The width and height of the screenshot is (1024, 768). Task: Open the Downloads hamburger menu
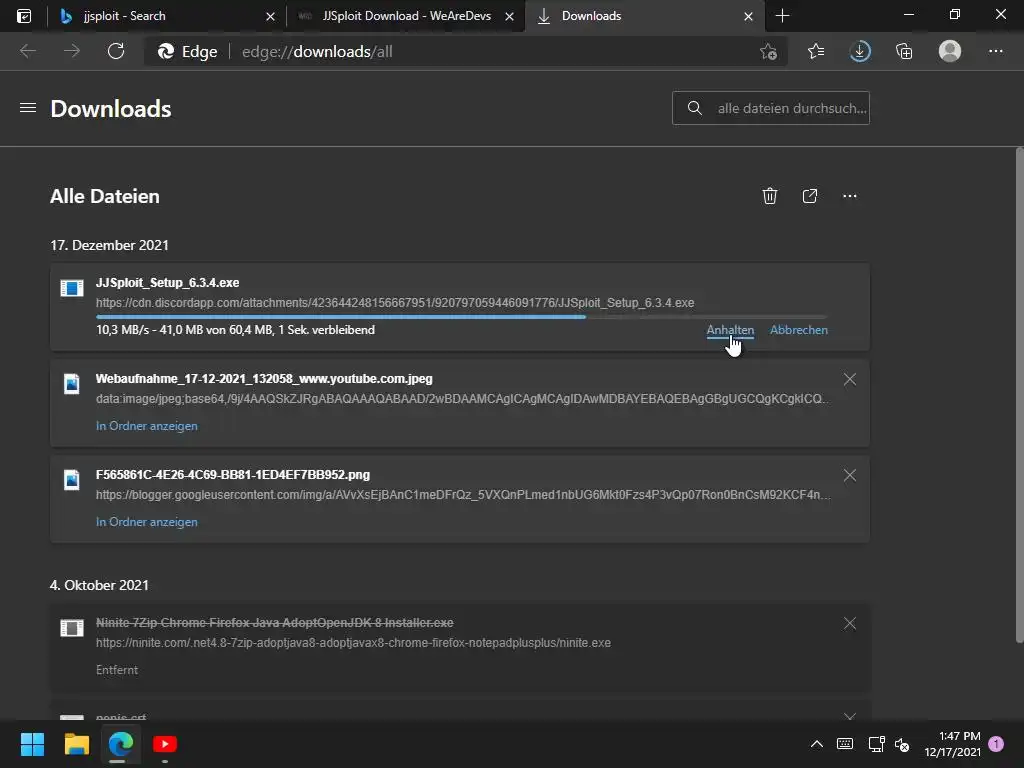tap(28, 108)
